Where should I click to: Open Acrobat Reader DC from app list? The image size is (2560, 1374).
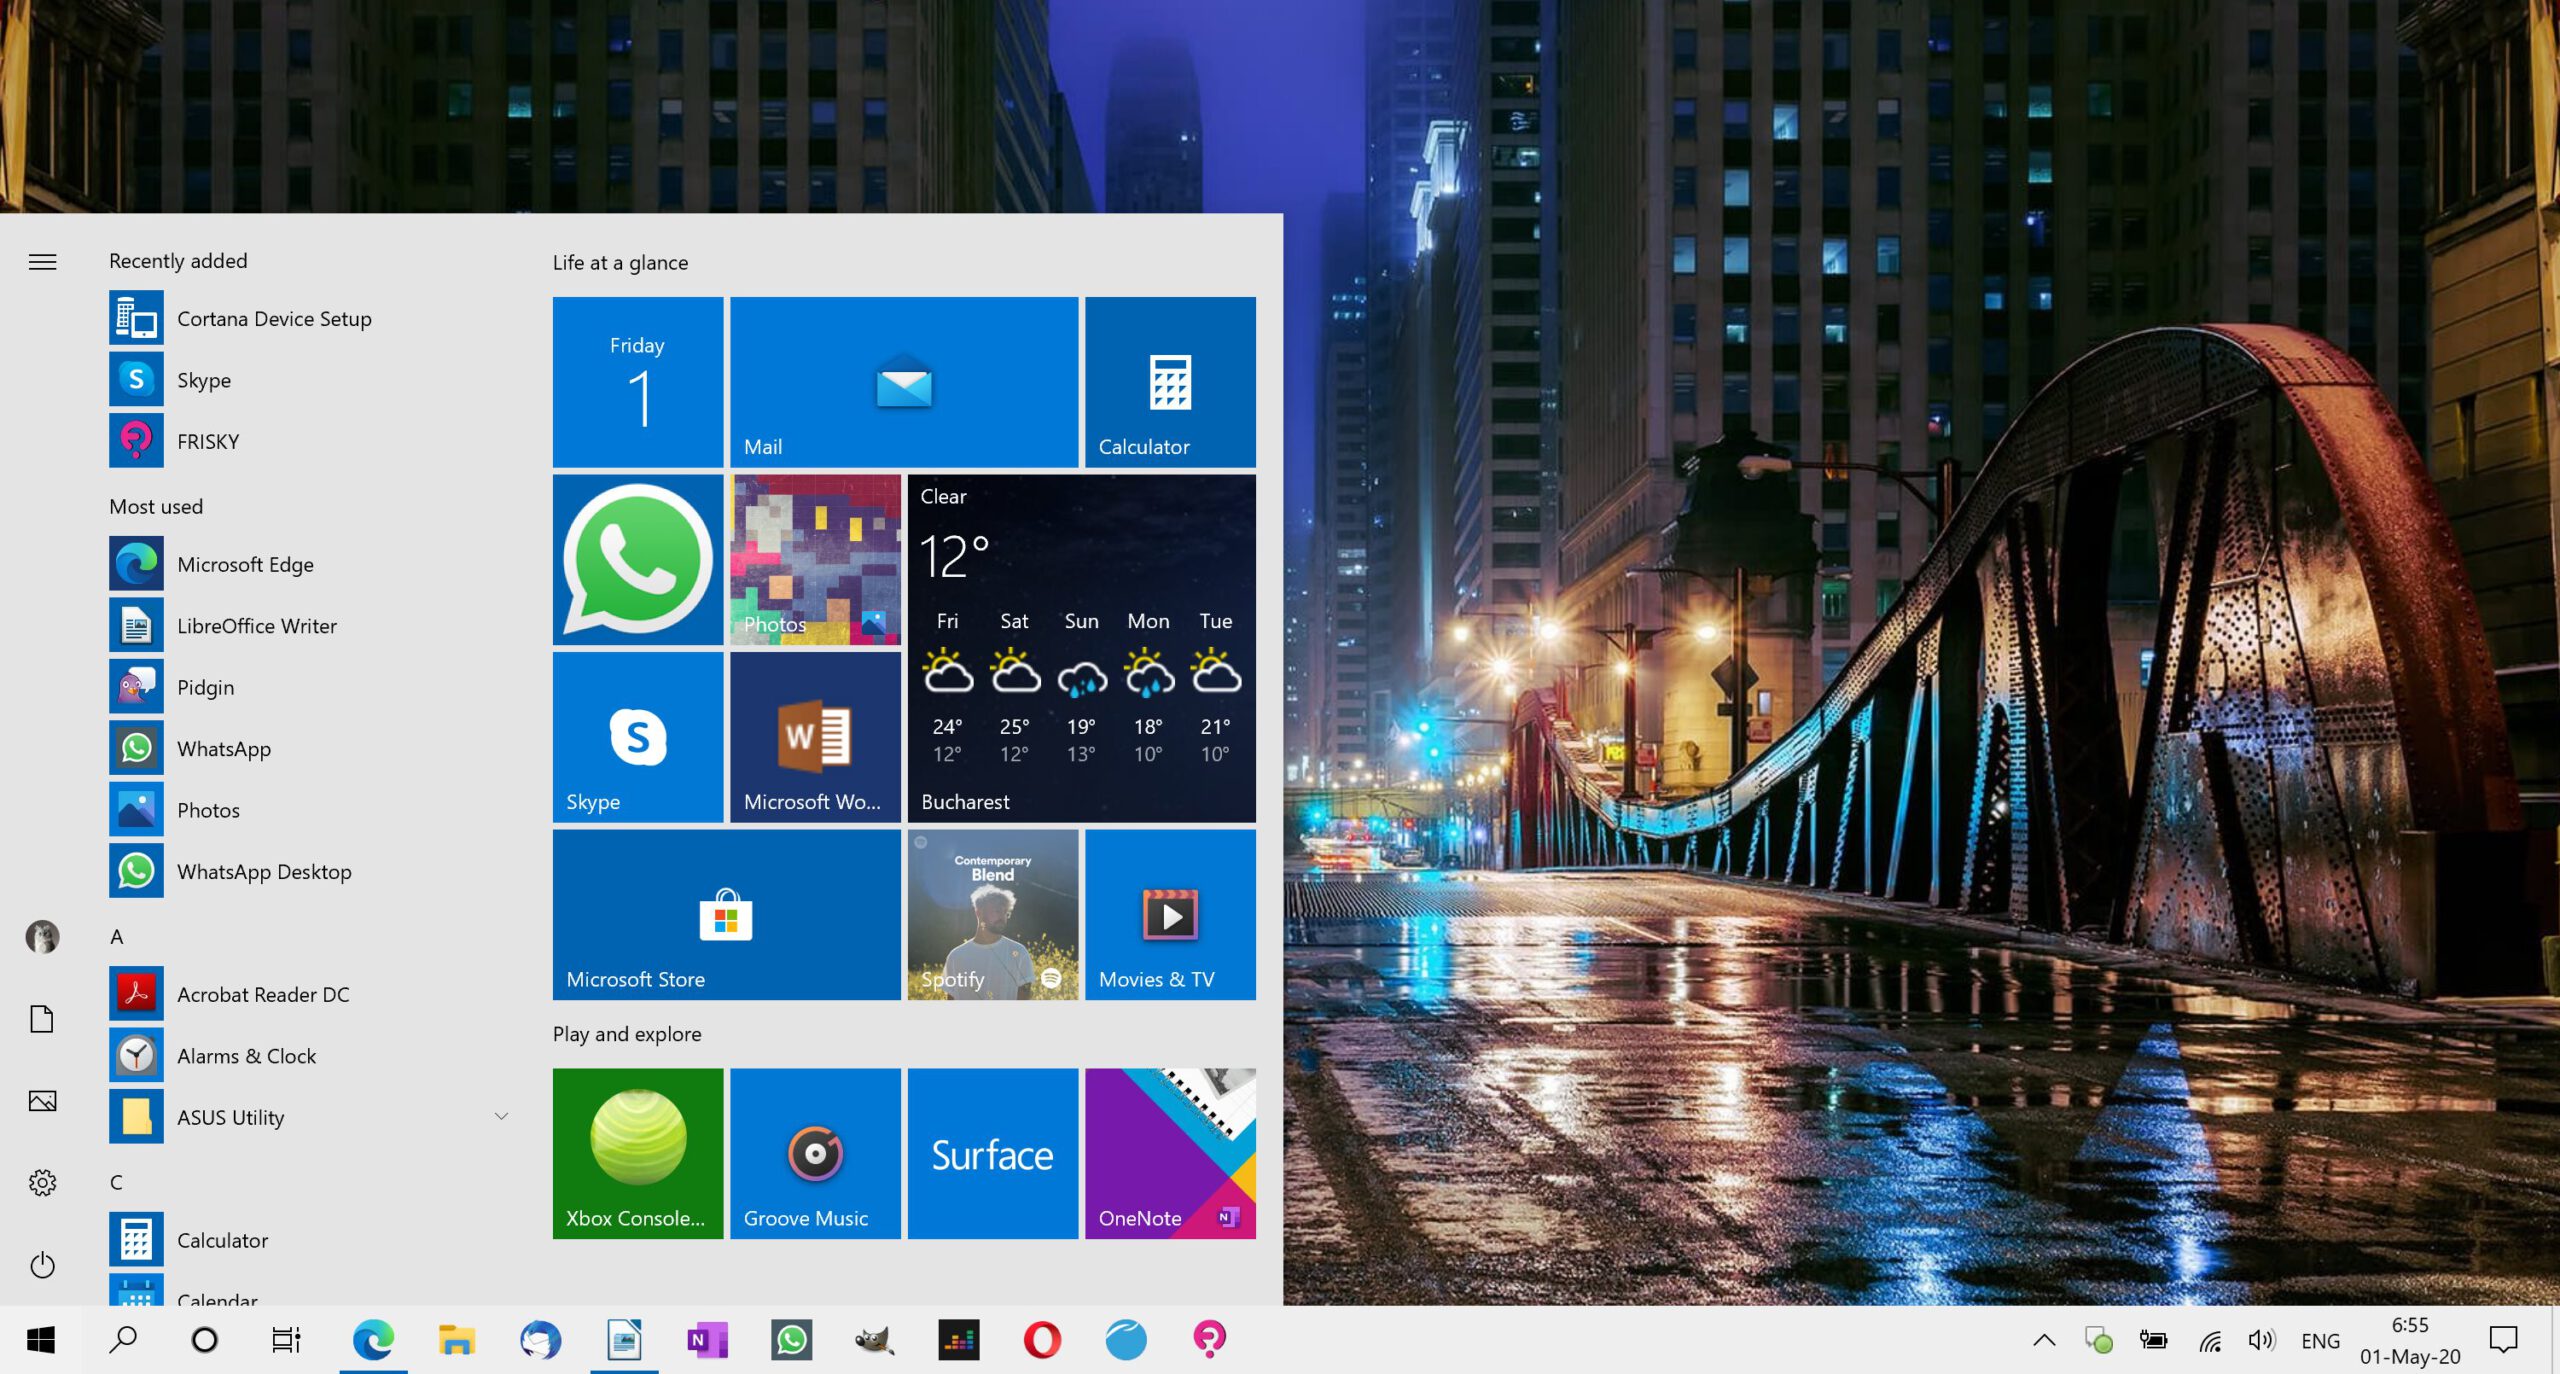pos(310,994)
